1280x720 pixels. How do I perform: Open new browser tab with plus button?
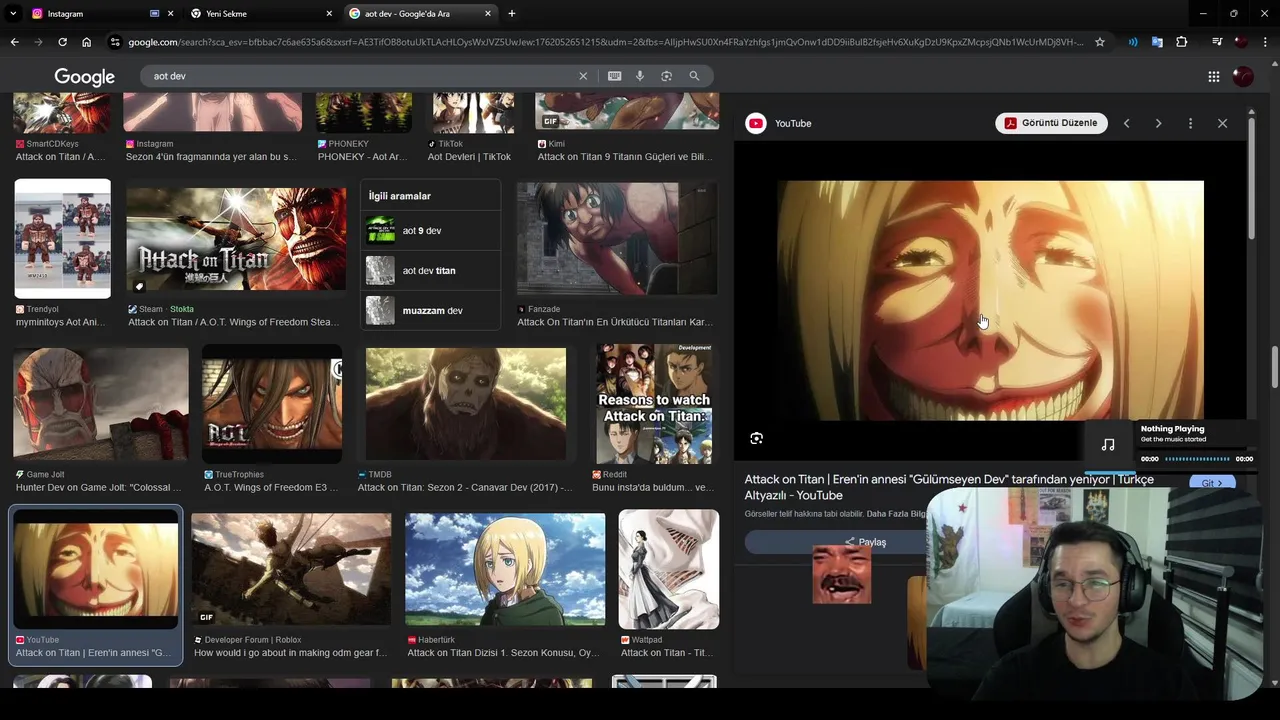512,13
